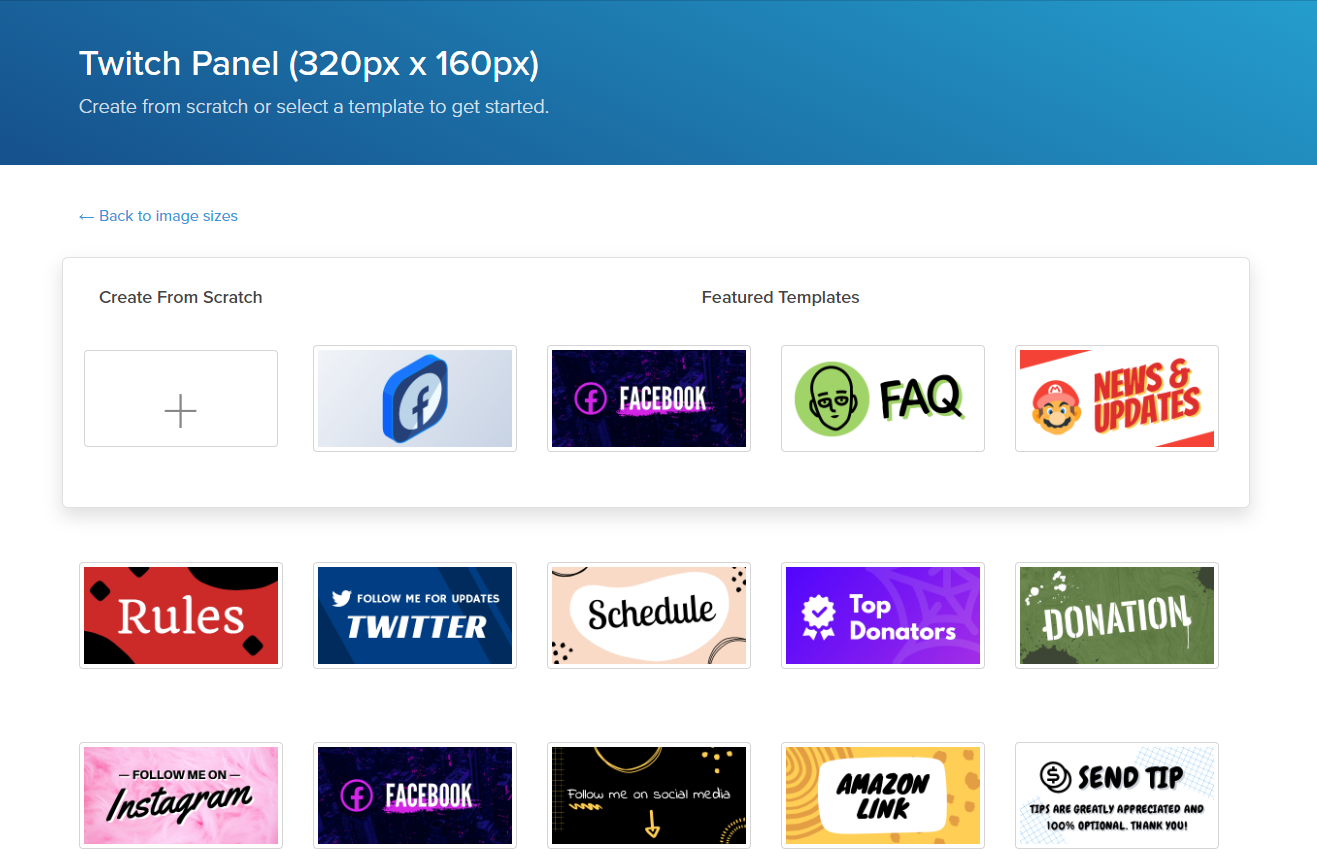Image resolution: width=1317 pixels, height=865 pixels.
Task: Click the green face illustration on FAQ template
Action: tap(831, 398)
